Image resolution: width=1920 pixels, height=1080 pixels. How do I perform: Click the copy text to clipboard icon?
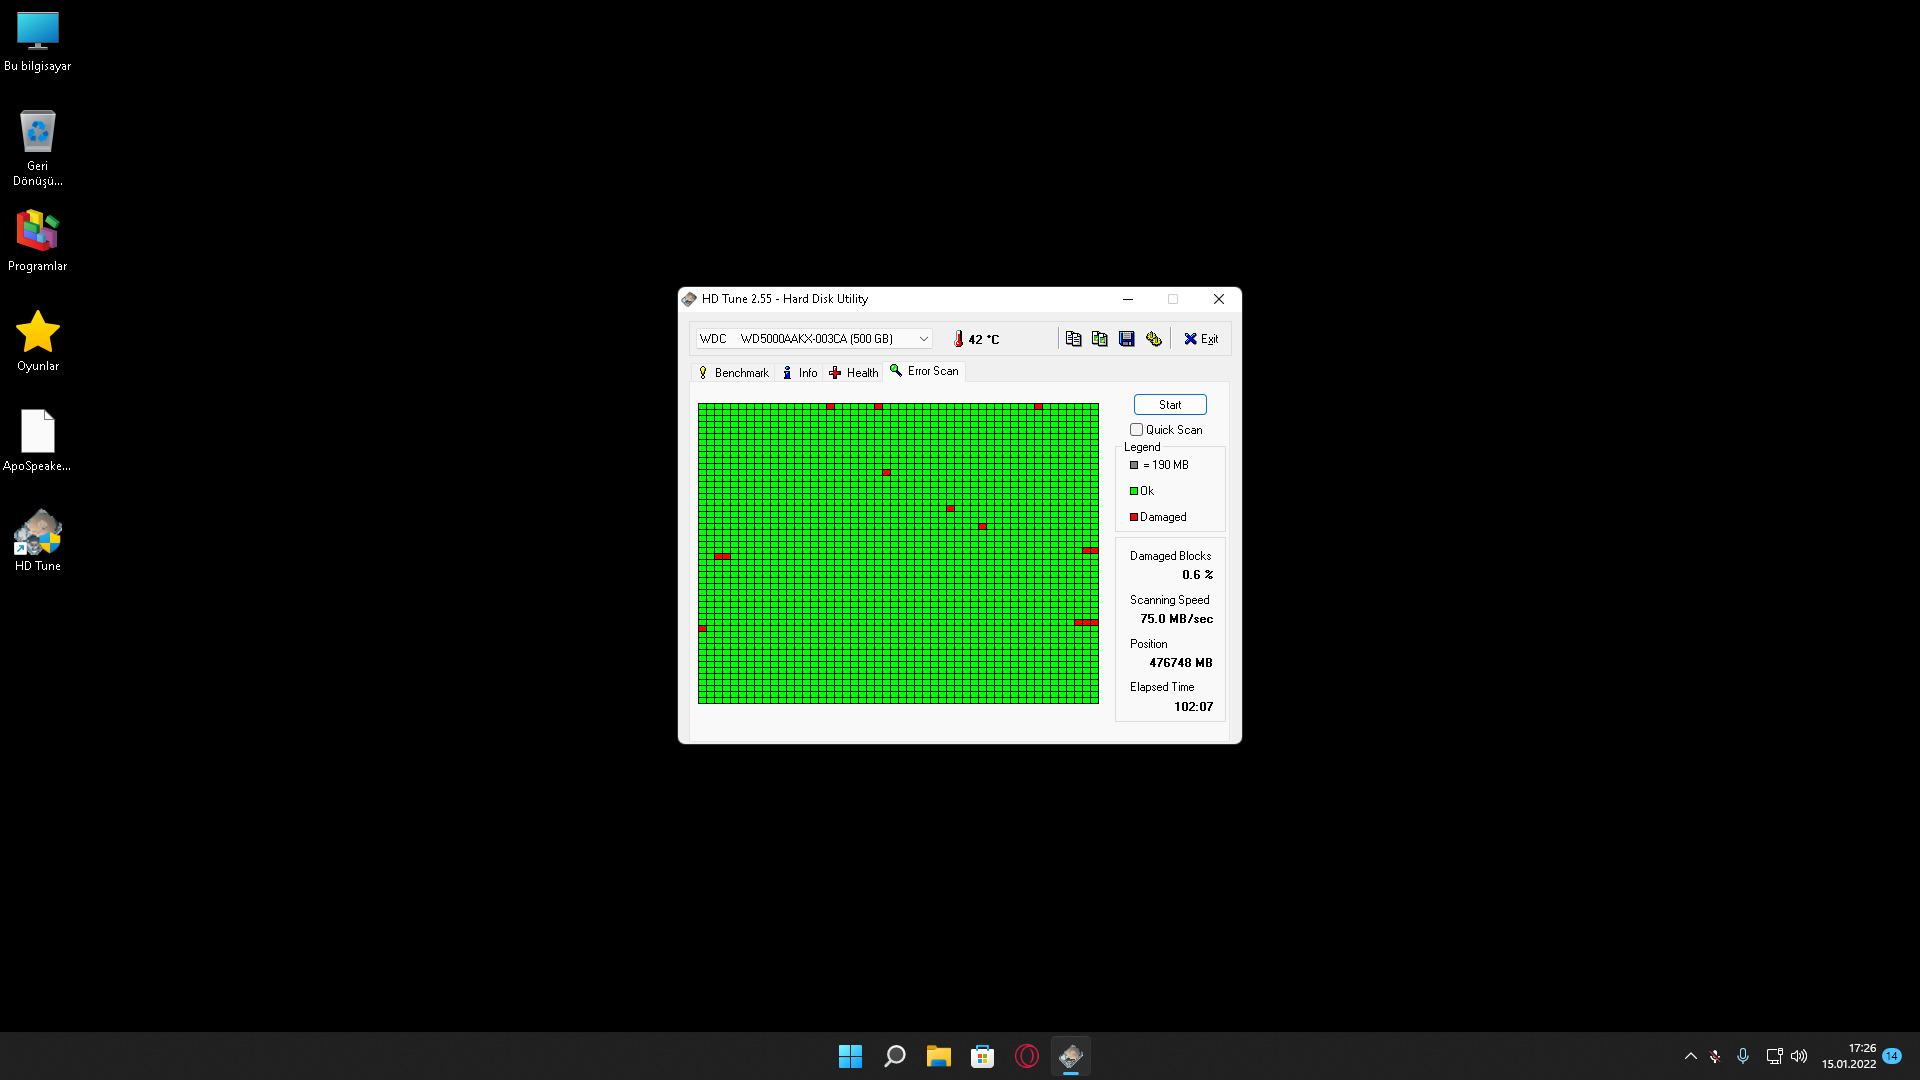click(x=1073, y=339)
